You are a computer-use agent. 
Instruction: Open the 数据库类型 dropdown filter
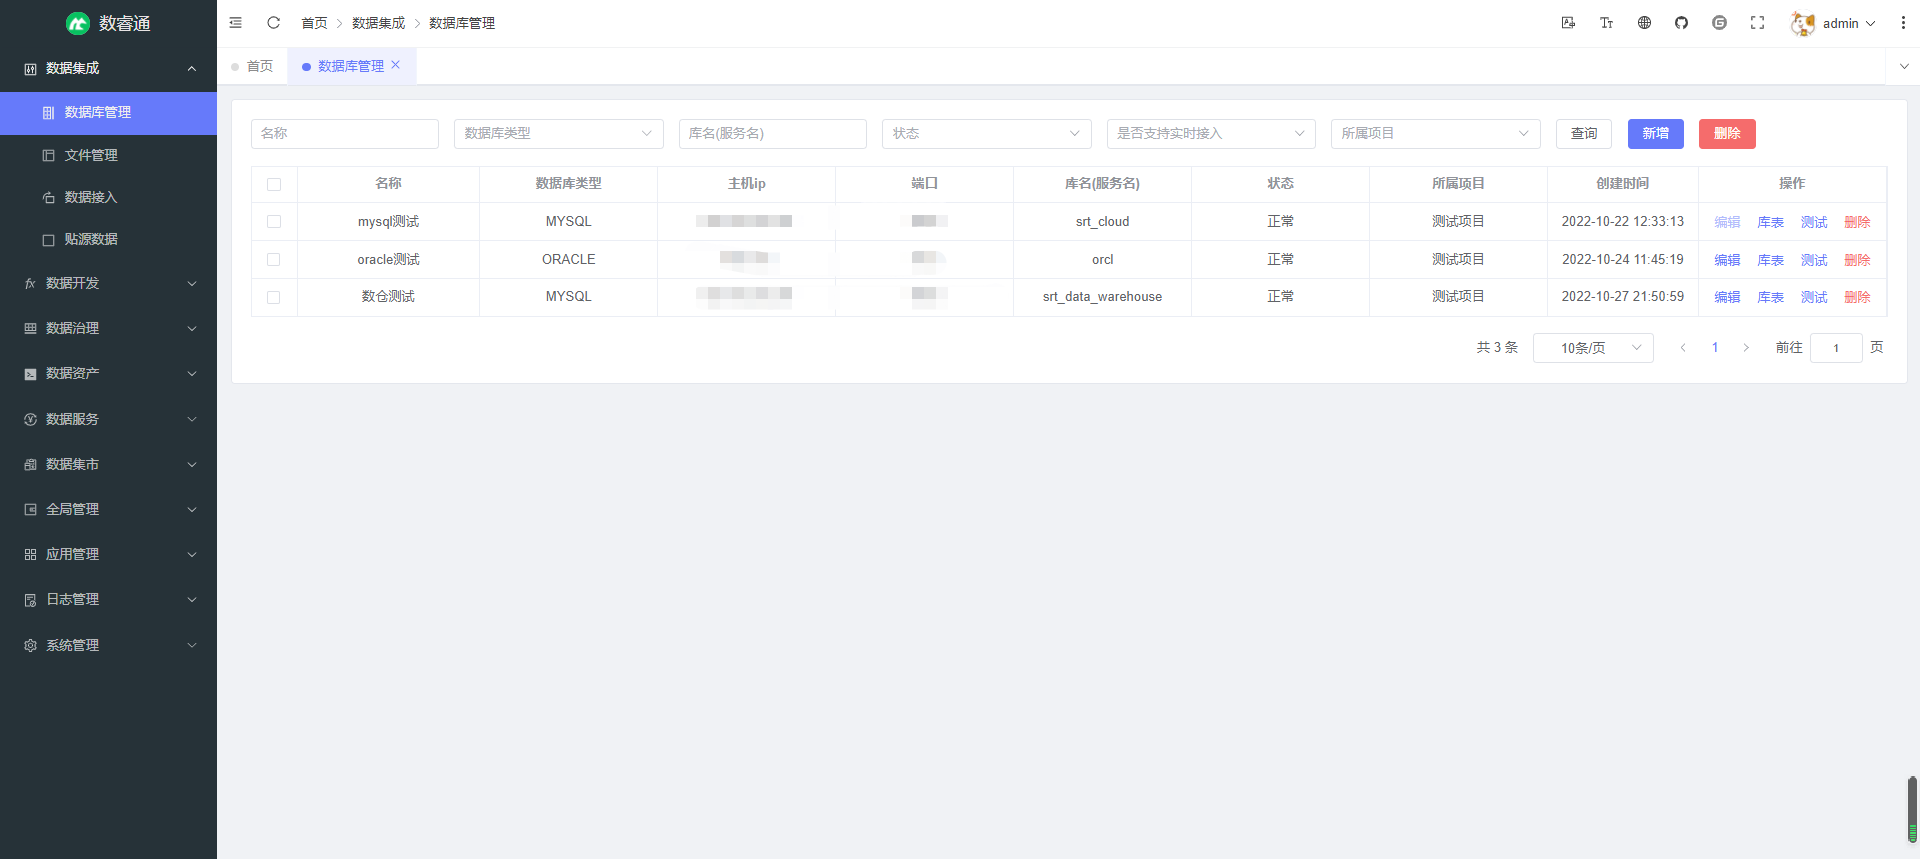coord(558,133)
